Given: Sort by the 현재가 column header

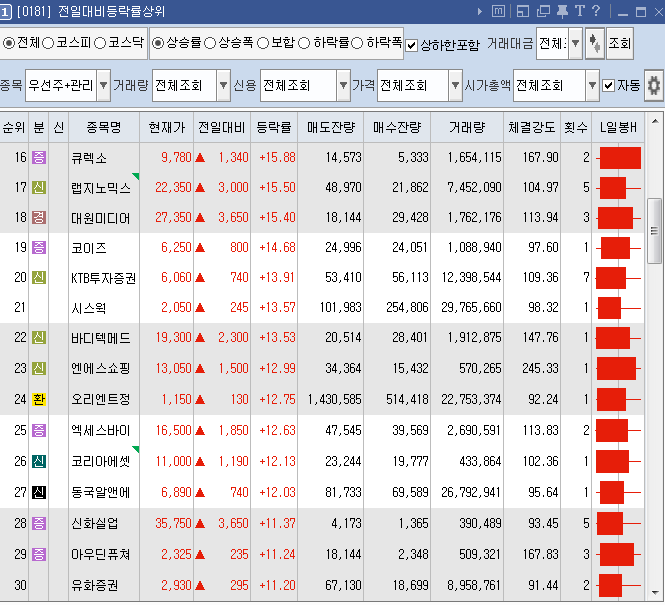Looking at the screenshot, I should (167, 127).
